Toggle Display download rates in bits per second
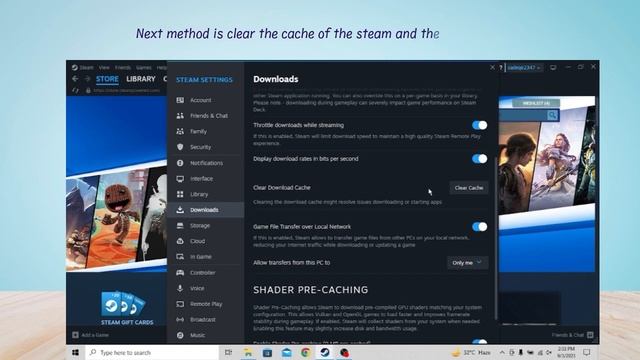Viewport: 640px width, 360px height. click(480, 159)
